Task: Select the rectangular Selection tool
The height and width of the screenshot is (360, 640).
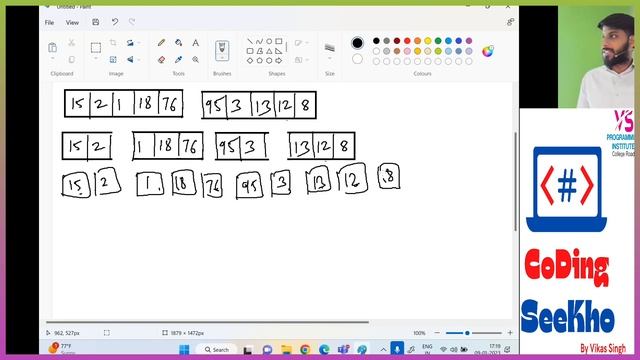Action: click(x=96, y=48)
